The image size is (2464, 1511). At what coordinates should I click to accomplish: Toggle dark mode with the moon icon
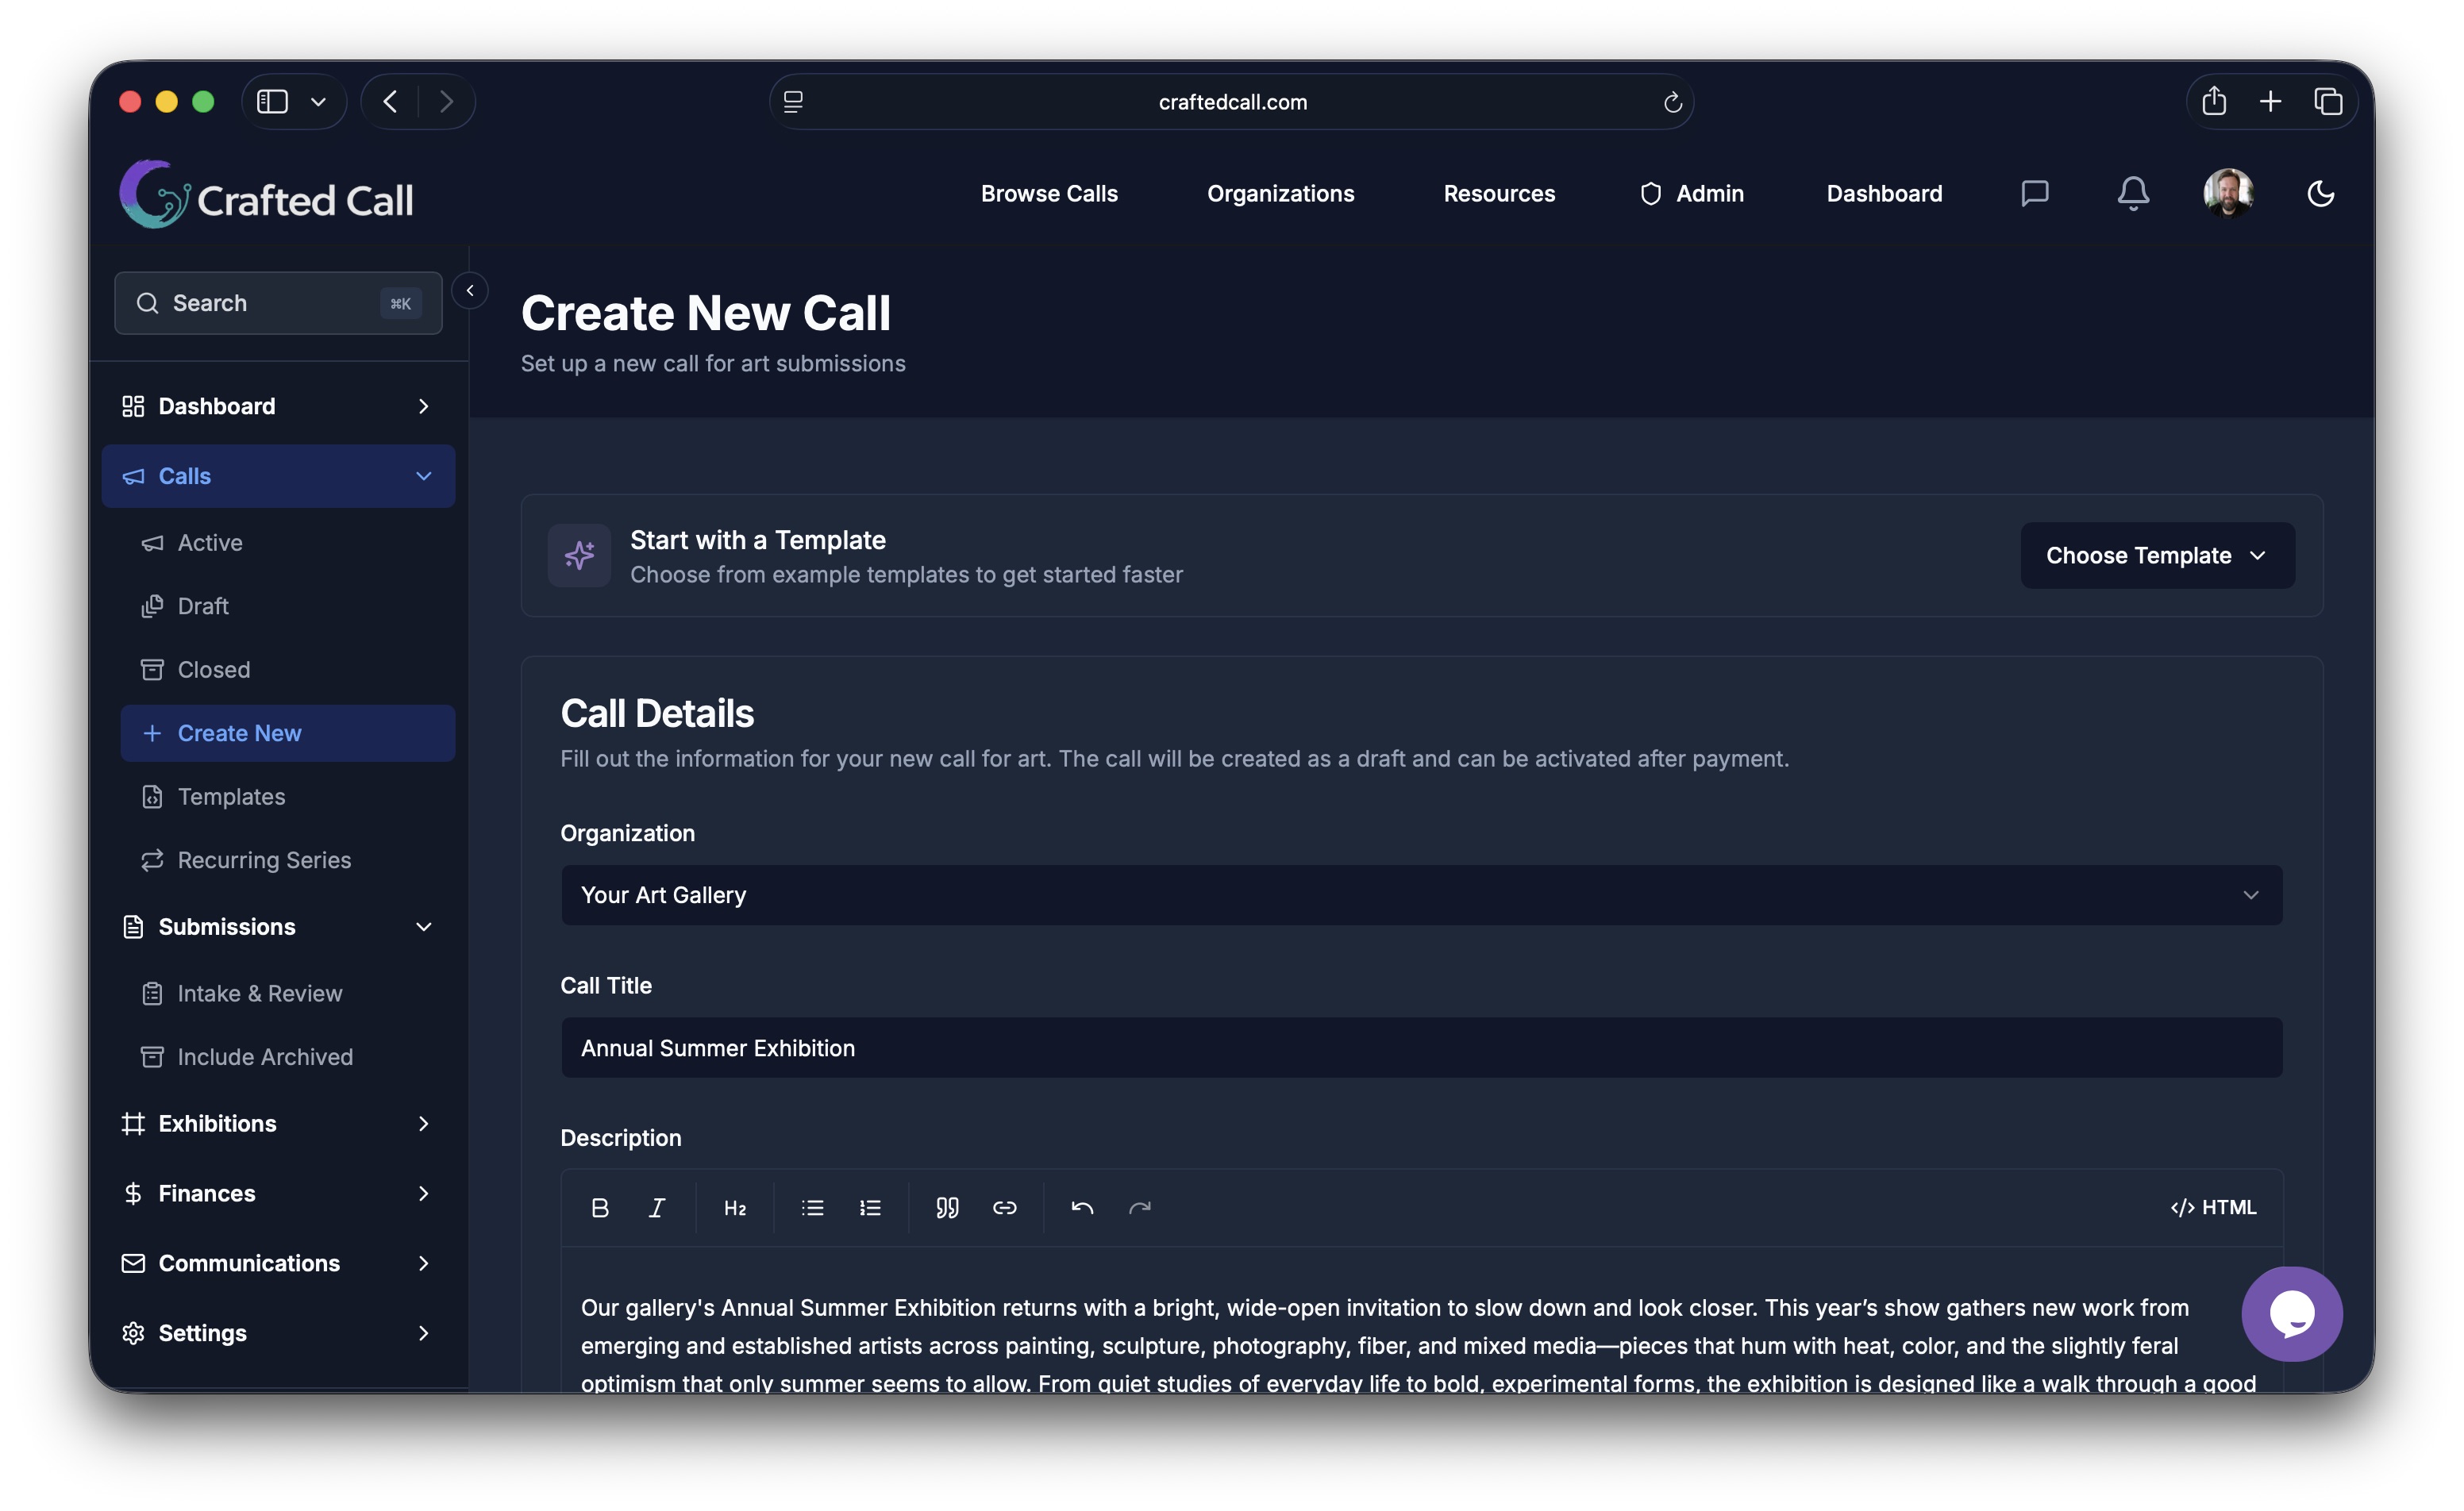click(2320, 193)
